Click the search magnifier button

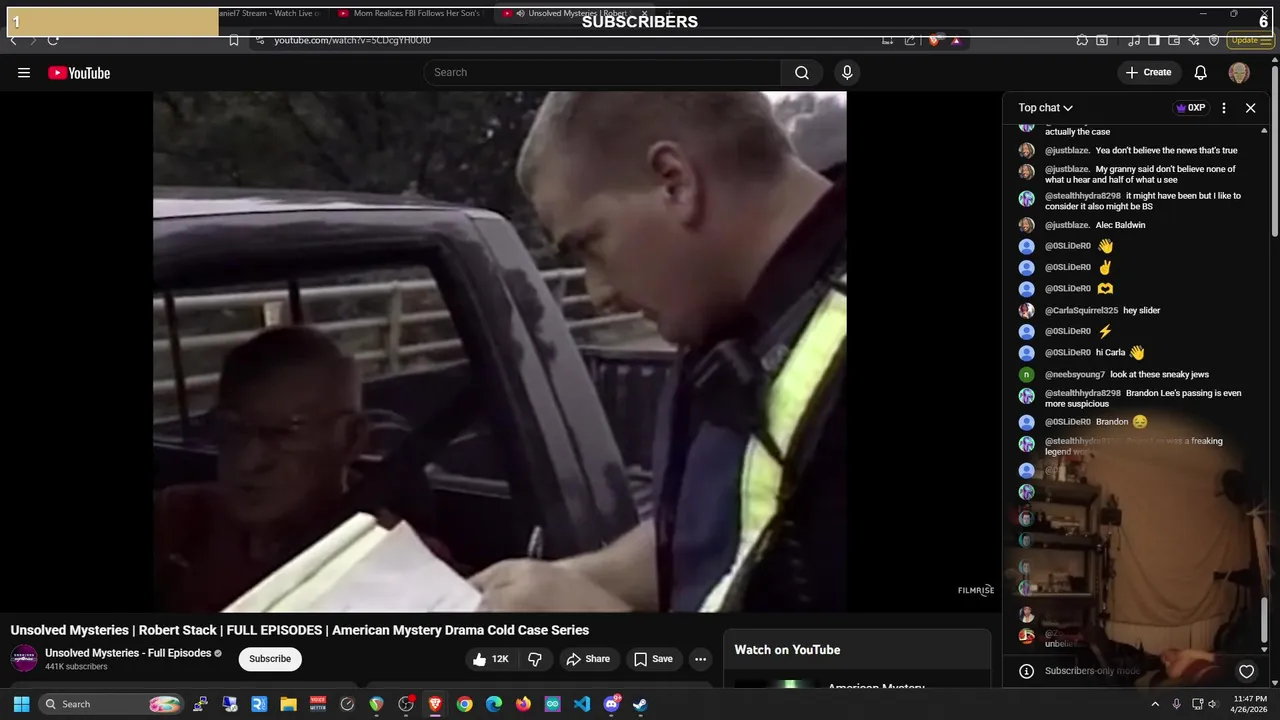coord(802,72)
